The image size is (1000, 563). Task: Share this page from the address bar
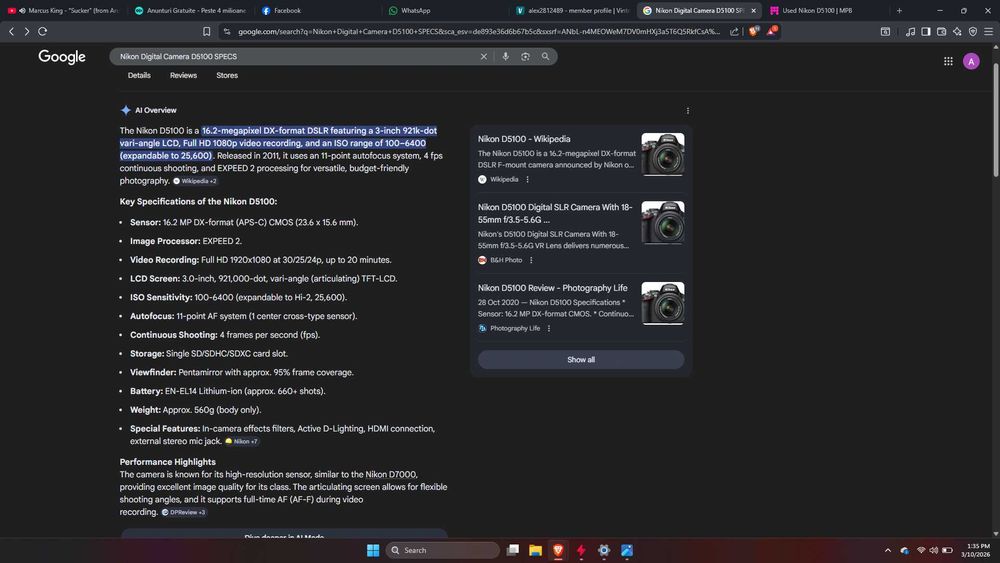click(x=734, y=31)
